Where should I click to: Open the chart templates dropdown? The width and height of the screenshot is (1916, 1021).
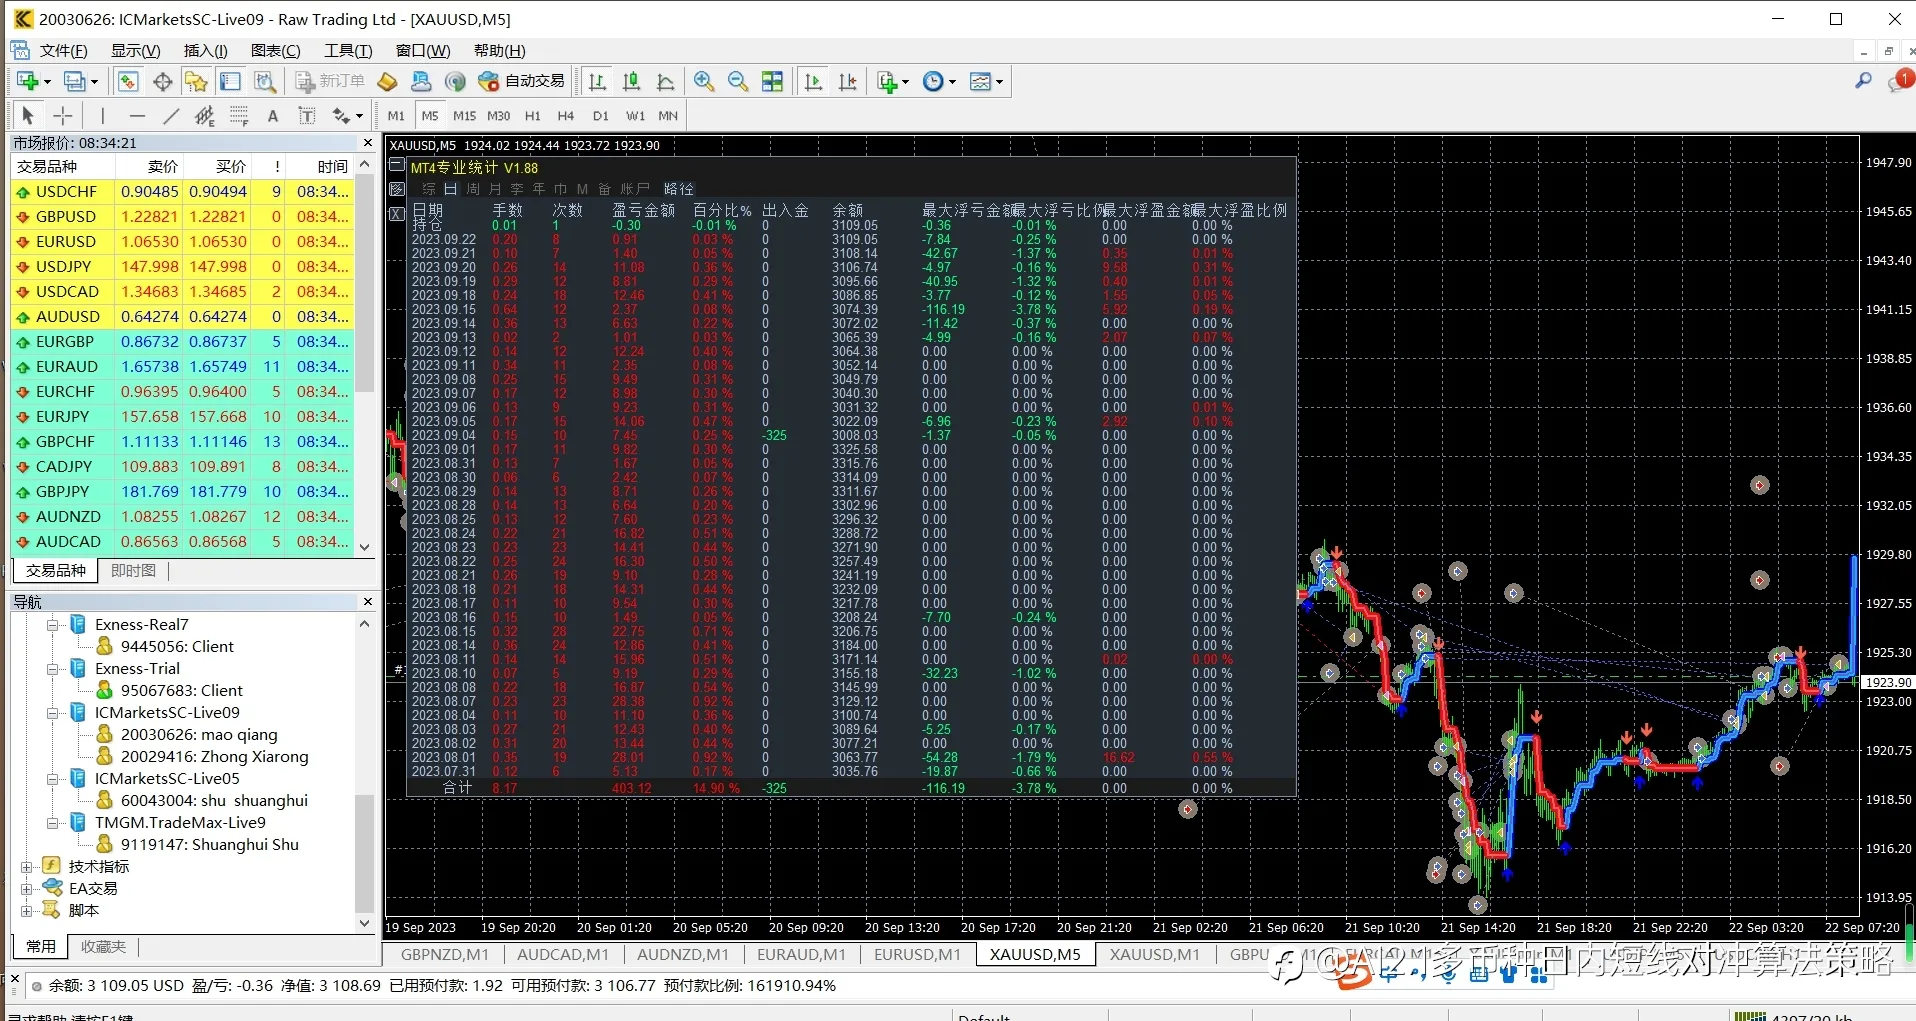coord(999,82)
